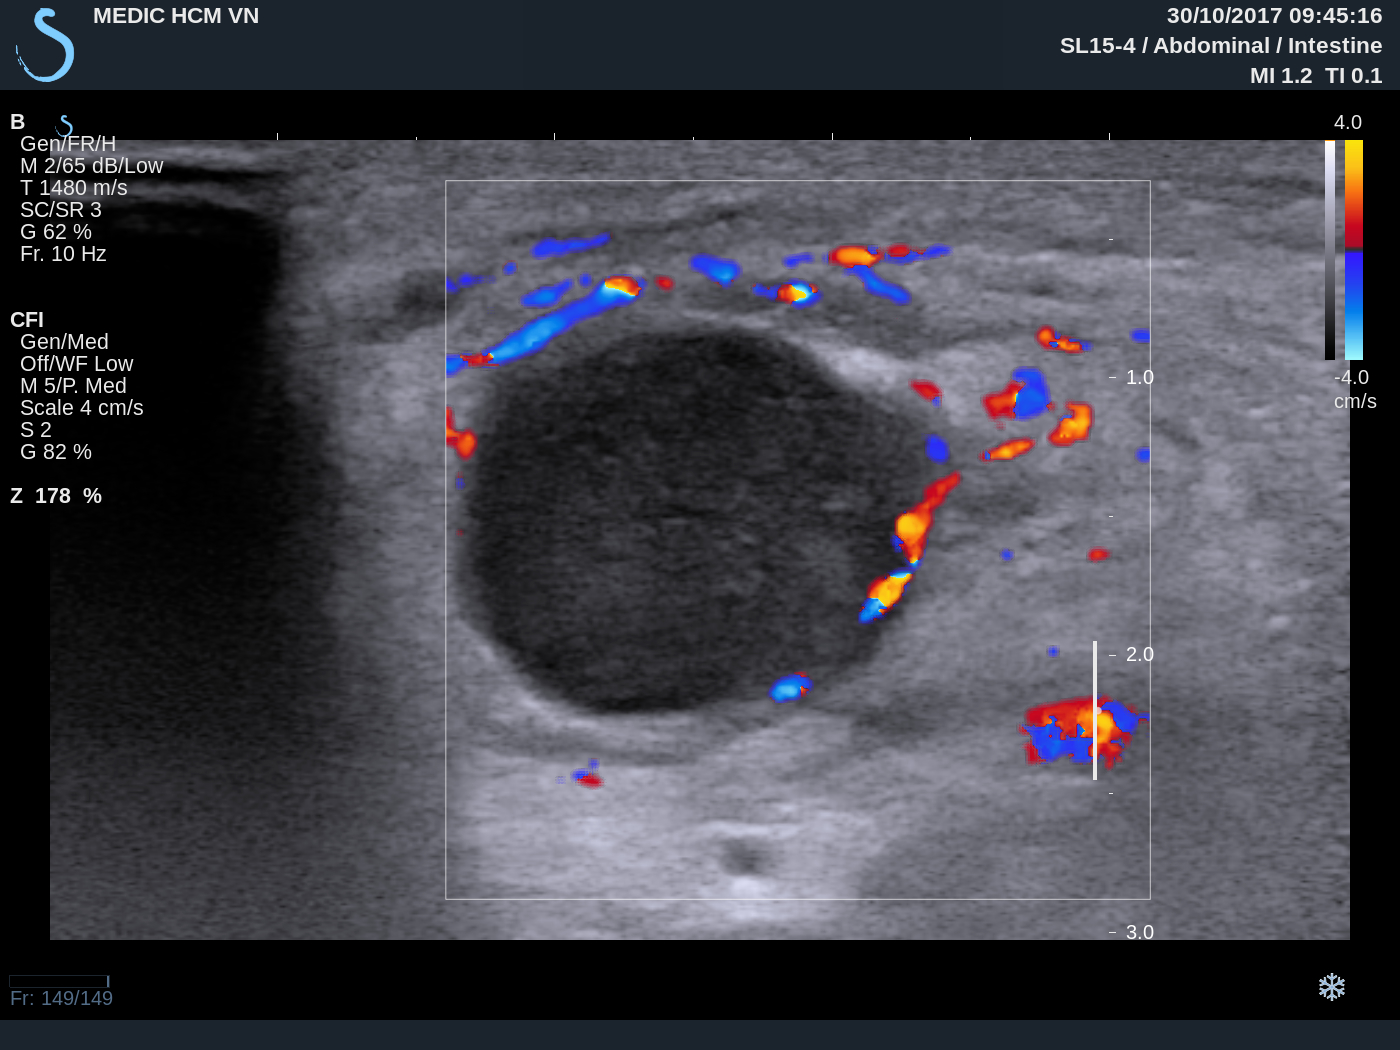
Task: Toggle the Off/WF Low wall filter setting
Action: (x=77, y=363)
